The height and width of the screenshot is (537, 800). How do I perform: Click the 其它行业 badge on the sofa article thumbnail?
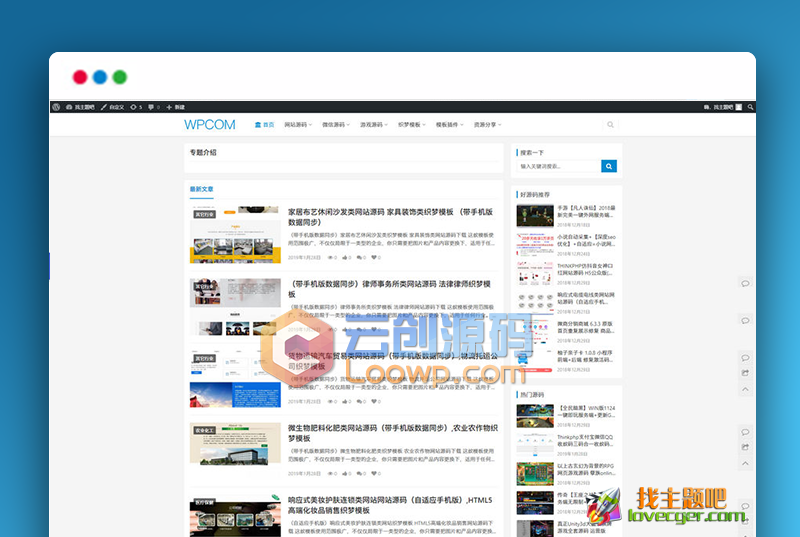[x=205, y=214]
